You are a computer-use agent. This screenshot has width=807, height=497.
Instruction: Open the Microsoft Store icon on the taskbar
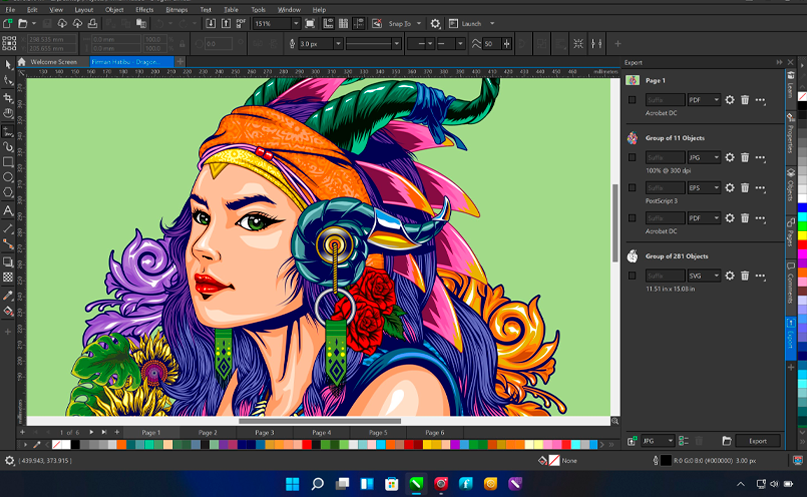[392, 484]
